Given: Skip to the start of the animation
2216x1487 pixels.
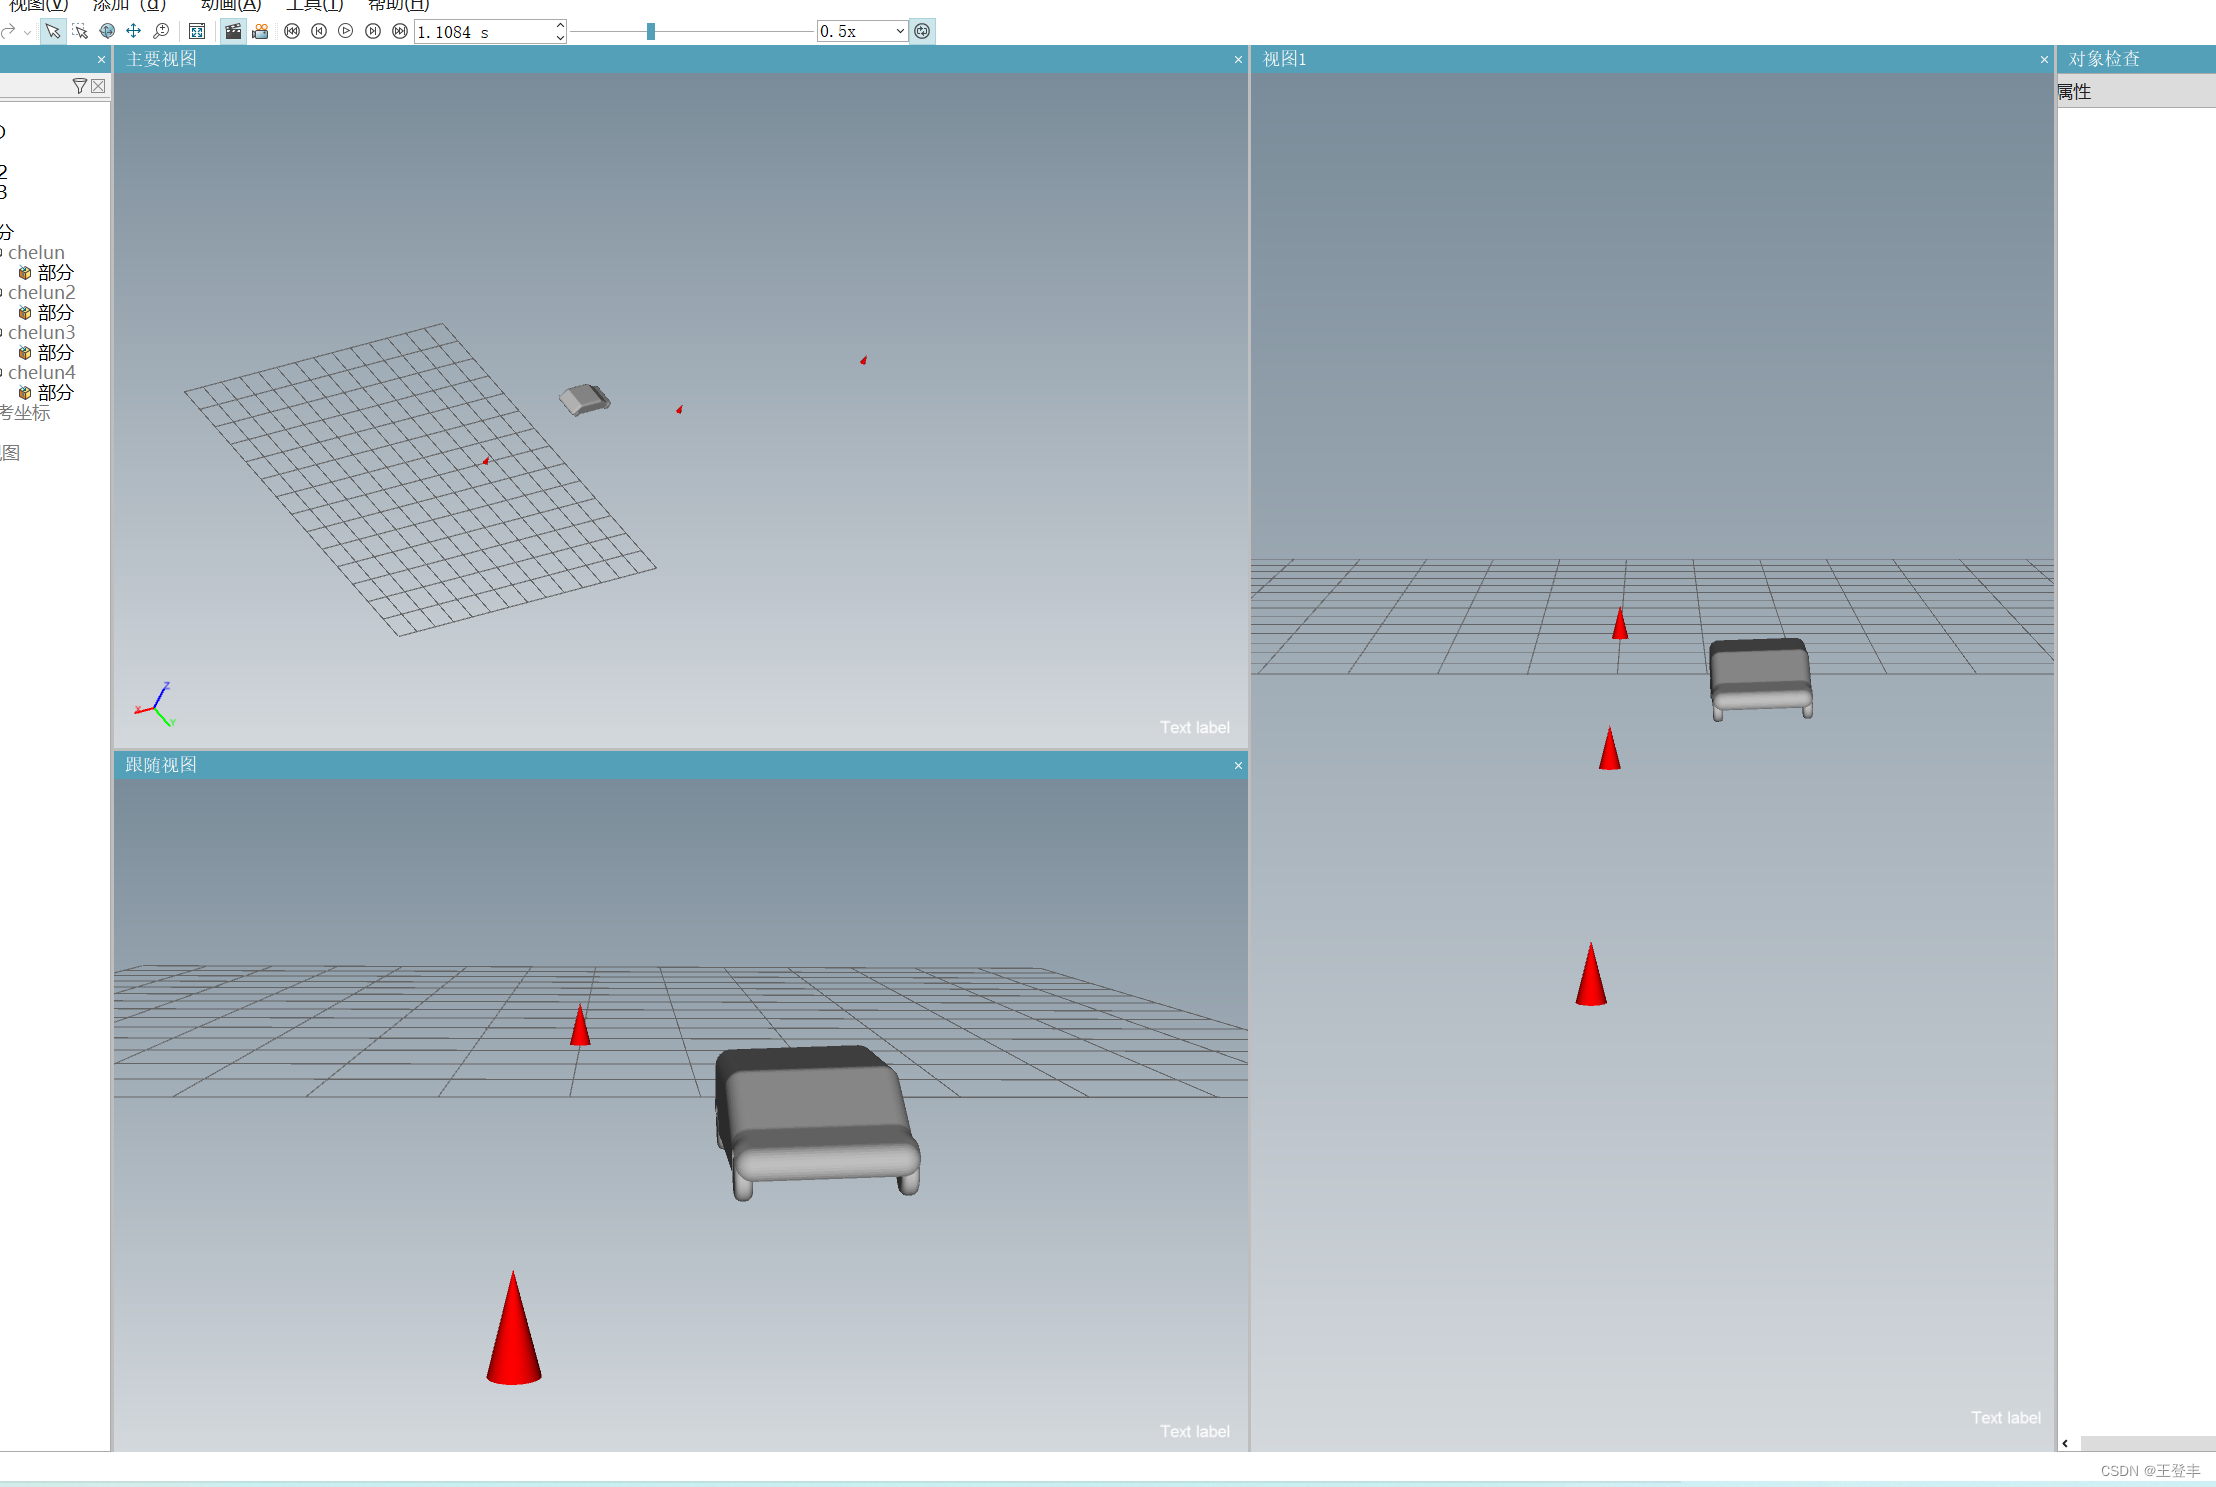Looking at the screenshot, I should 292,31.
